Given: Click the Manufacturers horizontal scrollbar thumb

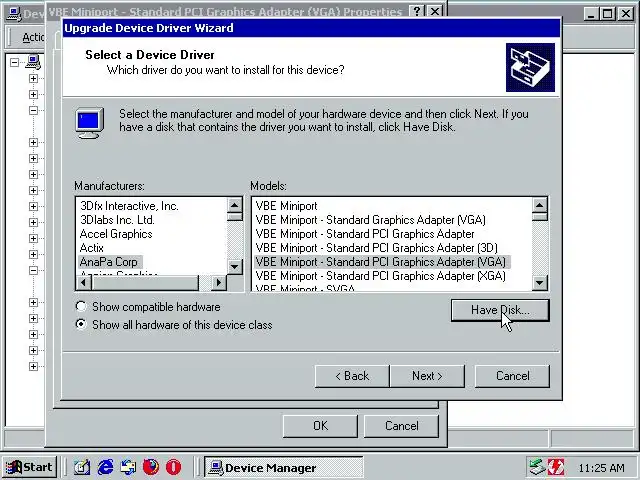Looking at the screenshot, I should (x=145, y=282).
